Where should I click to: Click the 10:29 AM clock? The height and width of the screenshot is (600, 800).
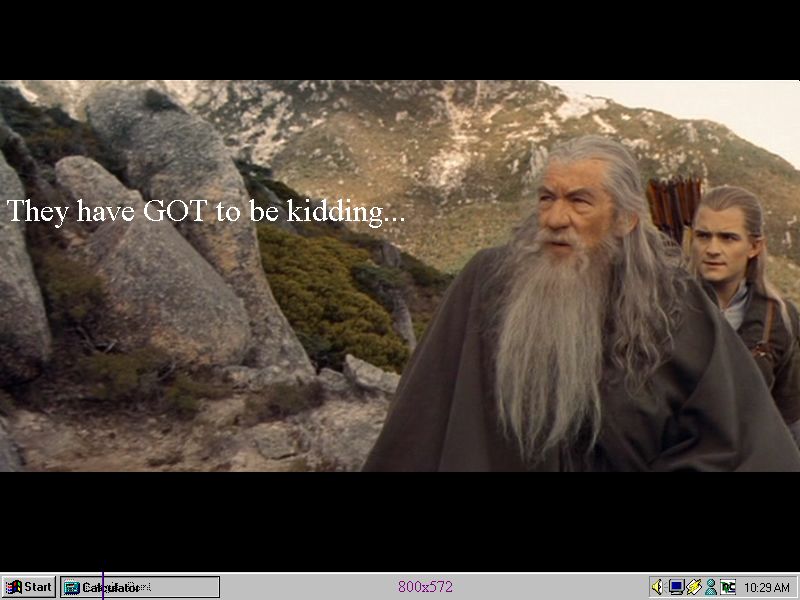tap(767, 587)
